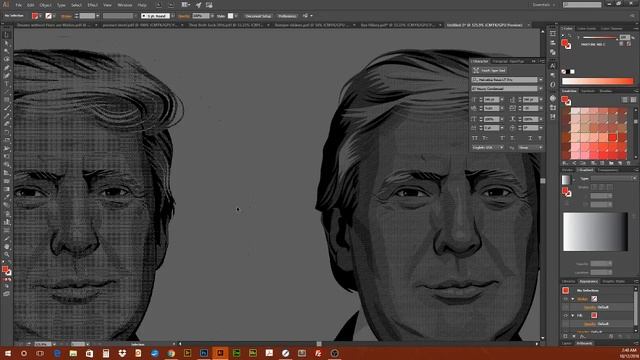Viewport: 640px width, 360px height.
Task: Add new effect fx in Appearance panel
Action: [x=583, y=336]
